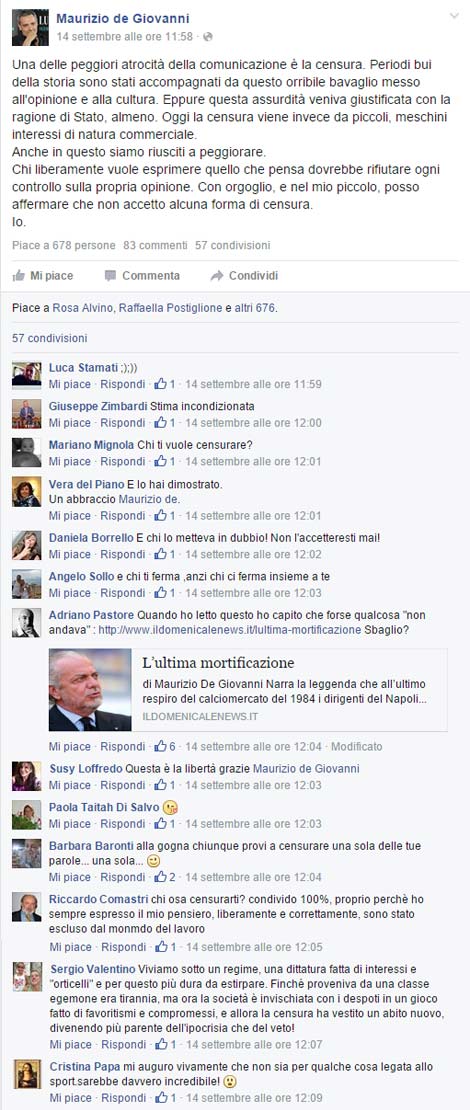Click like count thumb on Adriano Pastore's comment
The image size is (470, 1110).
[x=161, y=746]
